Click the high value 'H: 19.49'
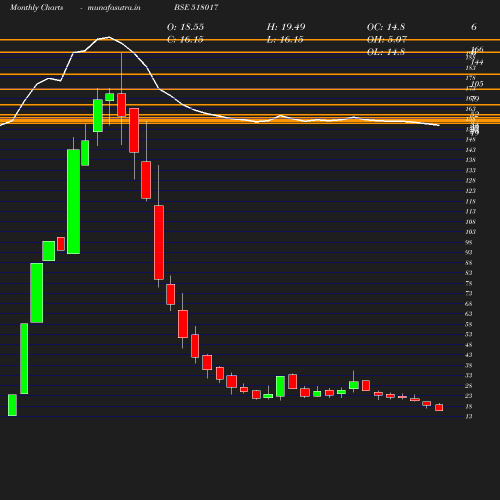500x500 pixels. [x=286, y=27]
